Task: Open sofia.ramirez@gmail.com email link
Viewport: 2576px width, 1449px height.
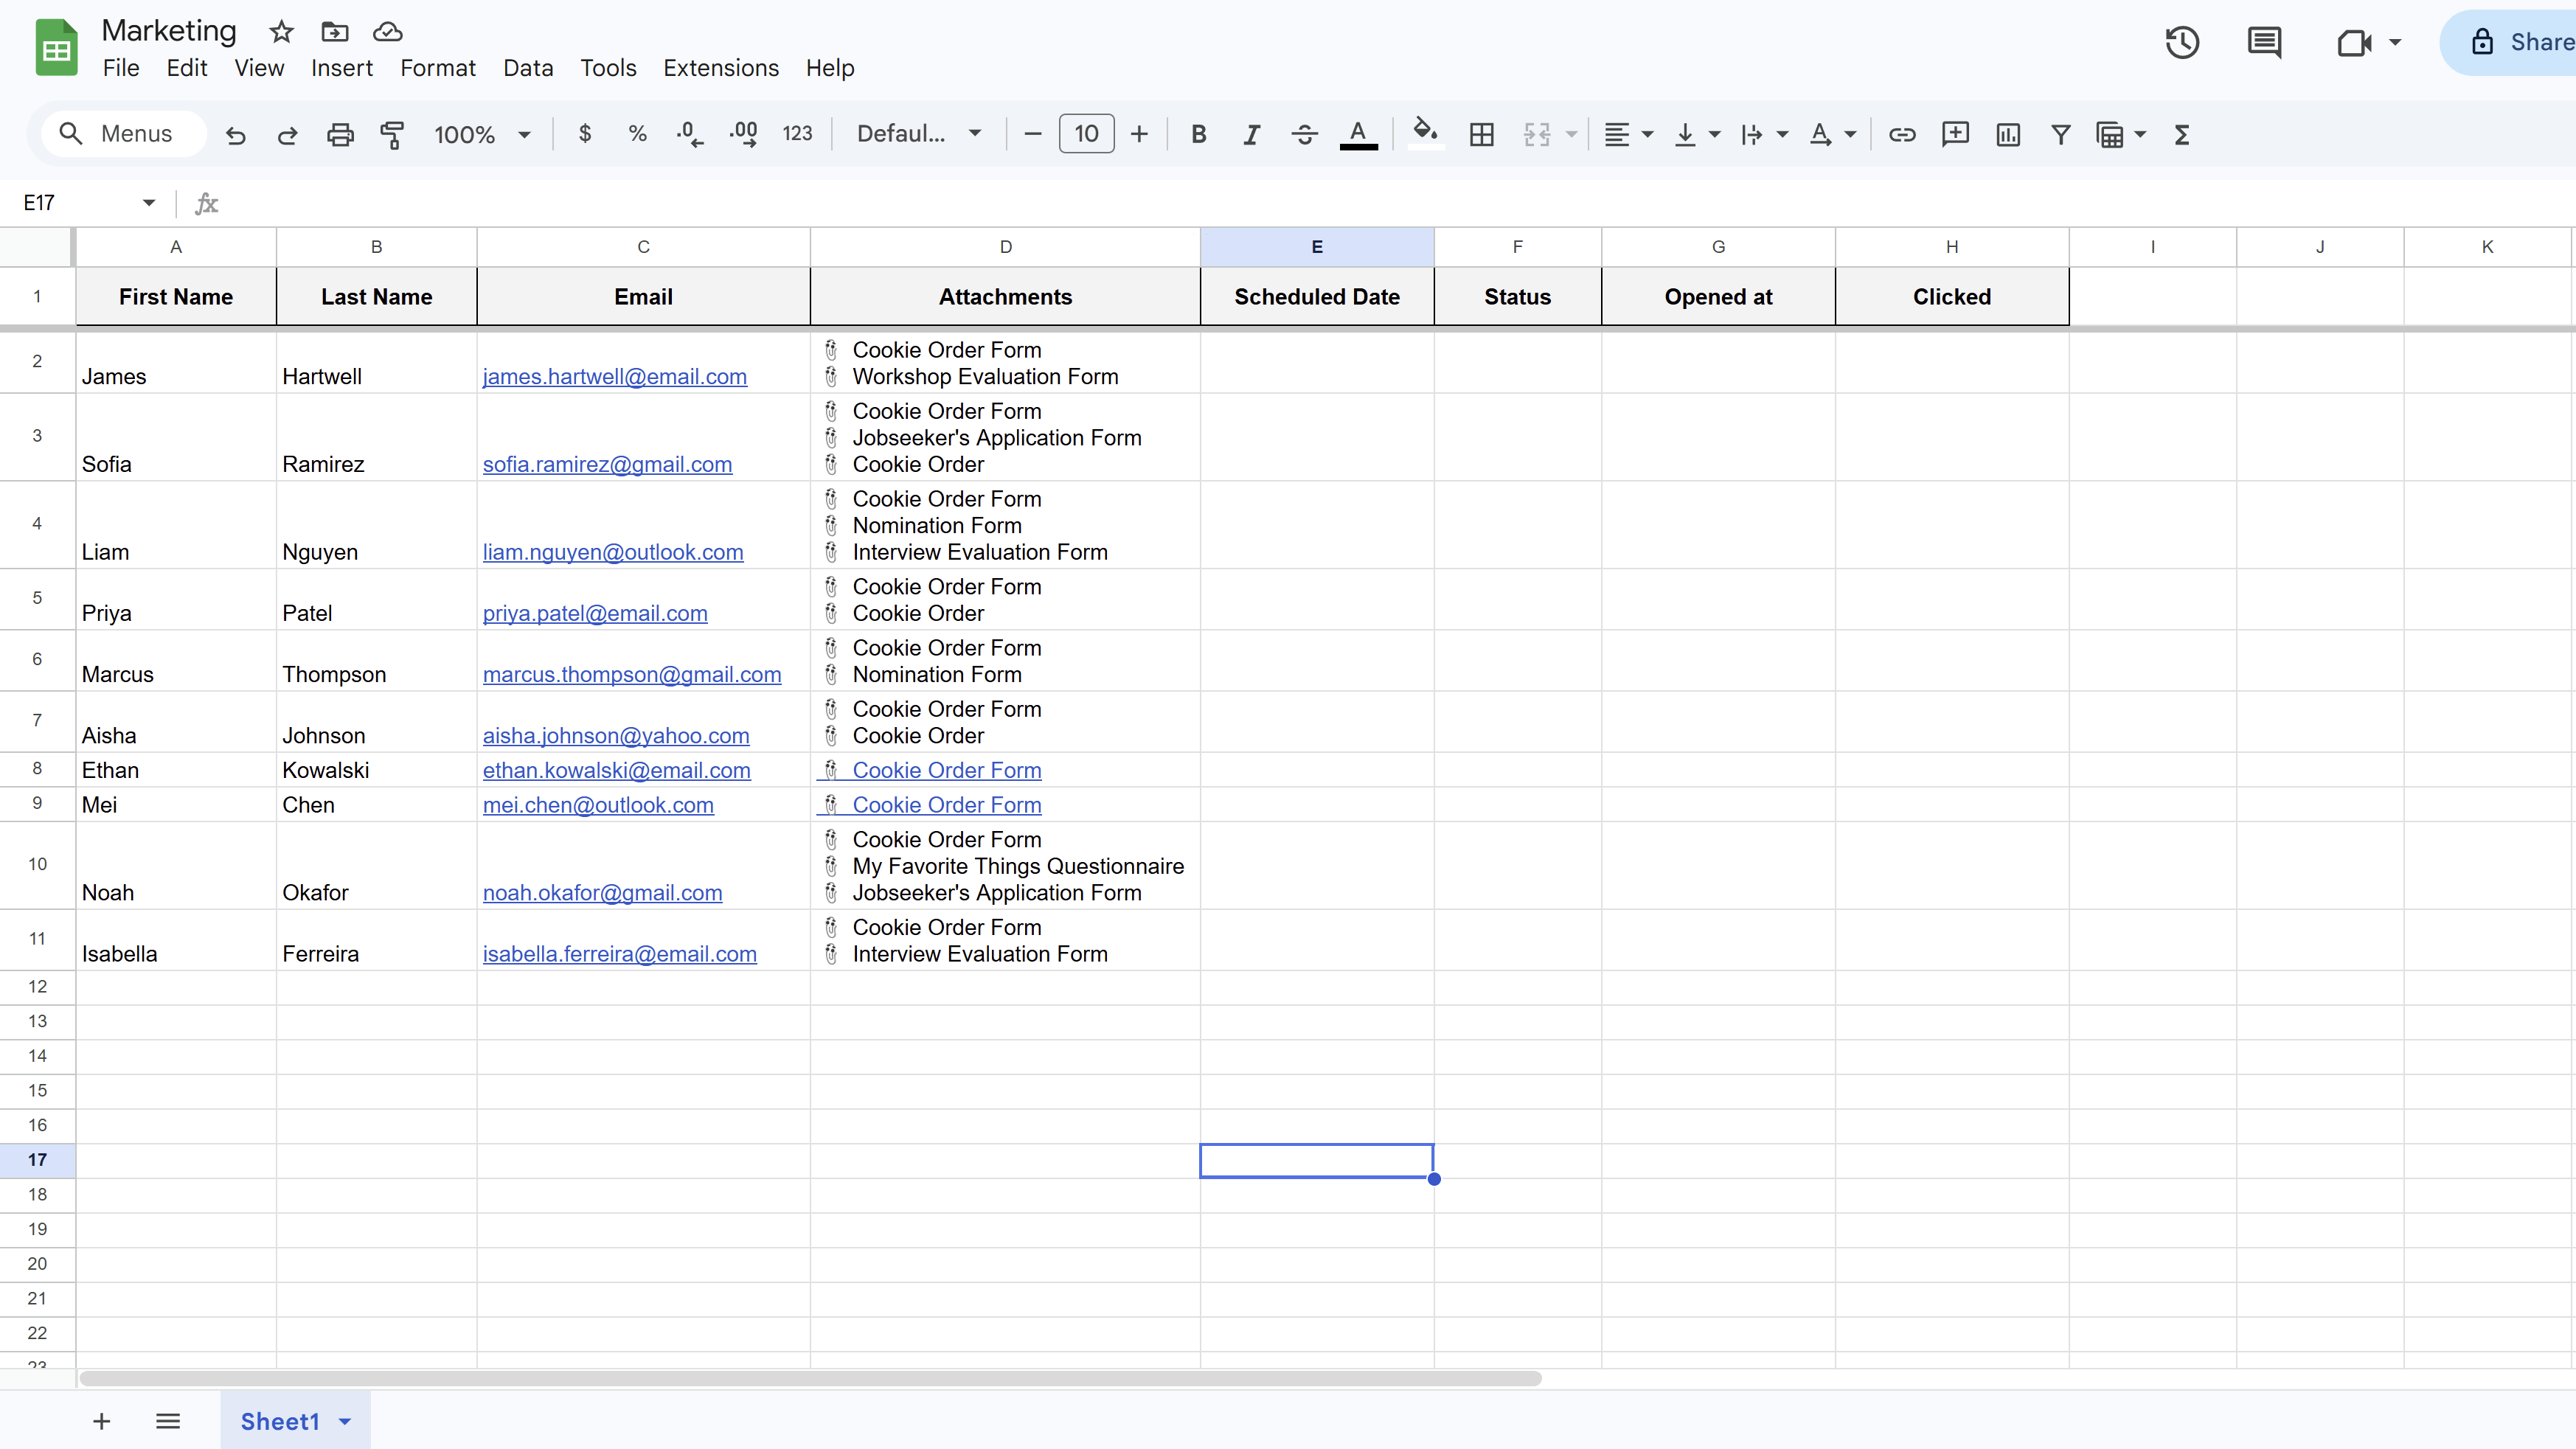Action: pyautogui.click(x=607, y=463)
